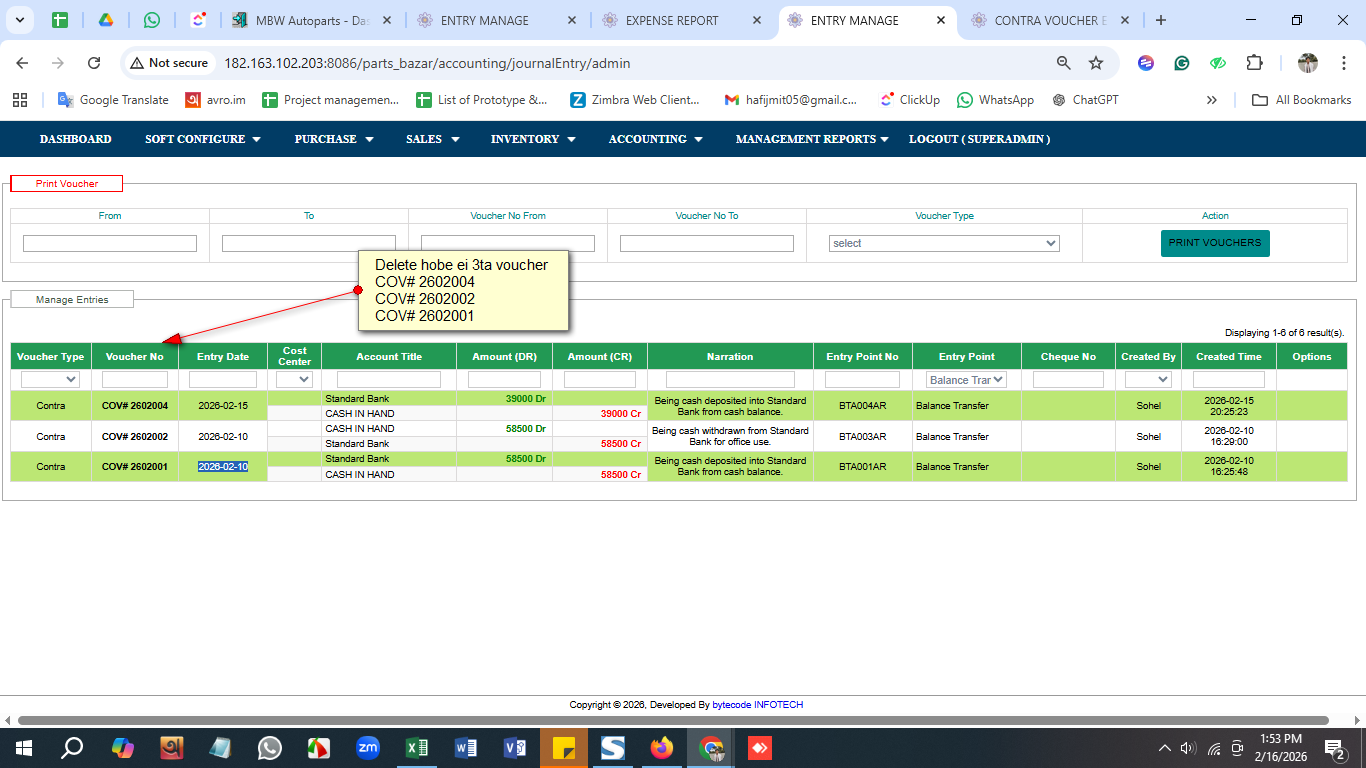Open the Voucher Type select in Print Voucher

(x=944, y=243)
